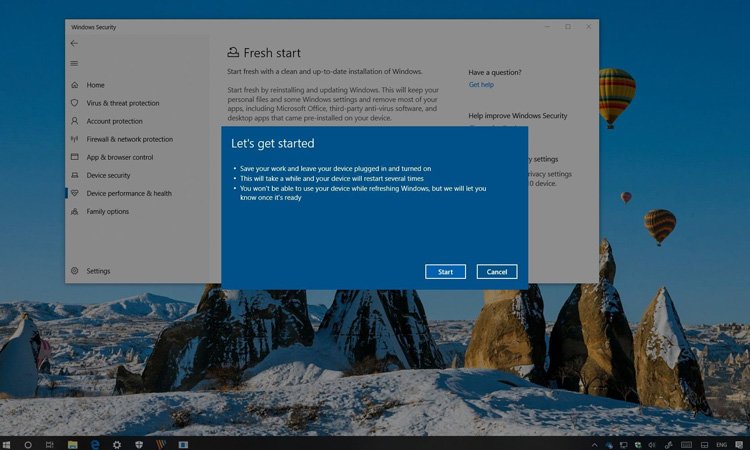
Task: Launch Microsoft Edge from the taskbar
Action: click(x=95, y=443)
